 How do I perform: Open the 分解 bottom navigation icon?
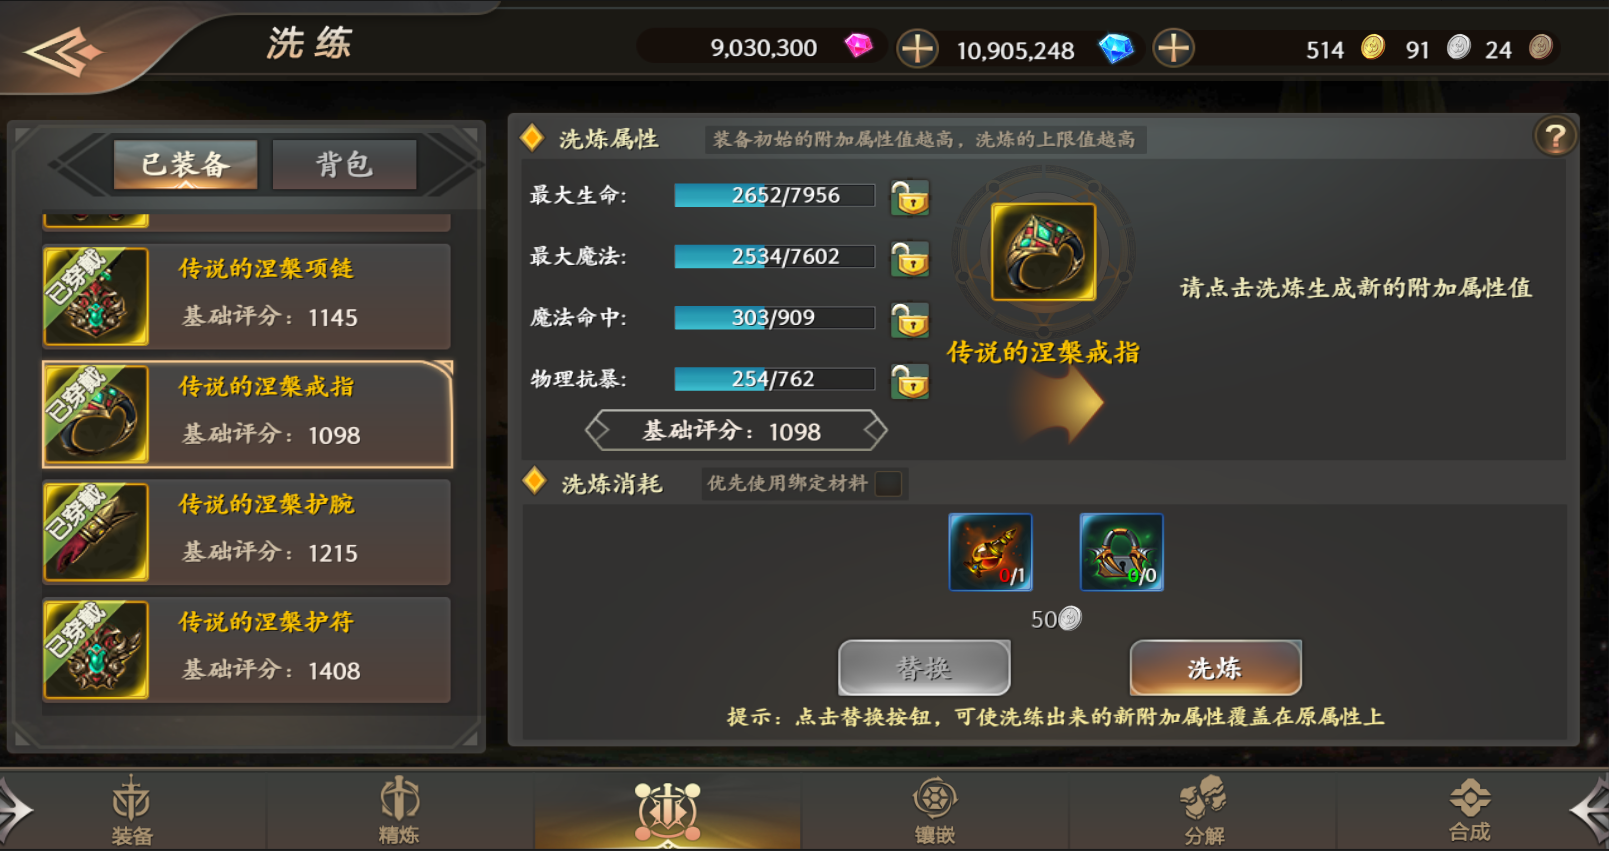click(x=1203, y=810)
